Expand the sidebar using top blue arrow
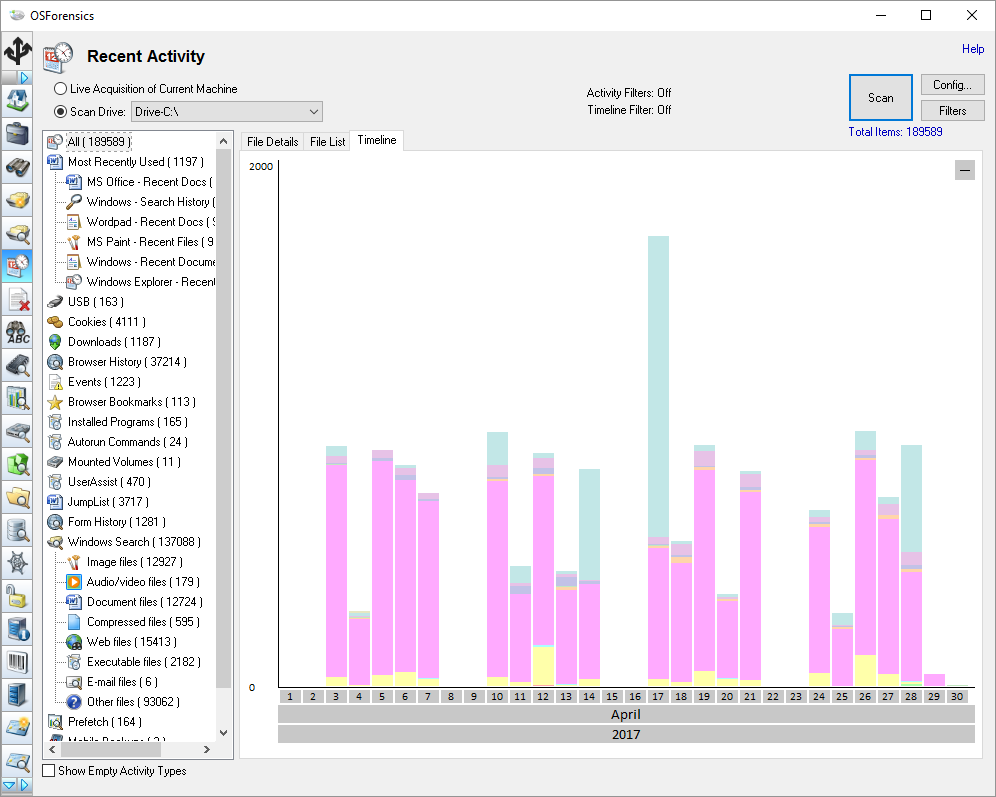 [x=24, y=77]
